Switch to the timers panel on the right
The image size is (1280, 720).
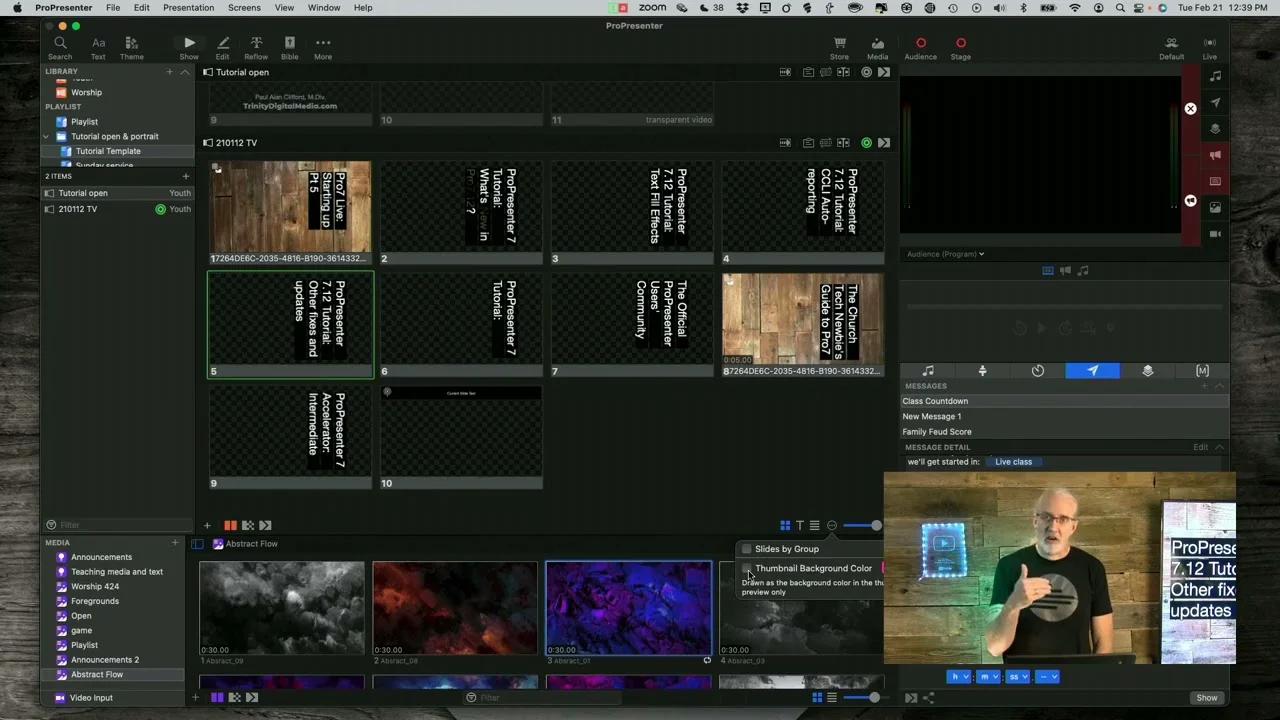tap(1037, 371)
